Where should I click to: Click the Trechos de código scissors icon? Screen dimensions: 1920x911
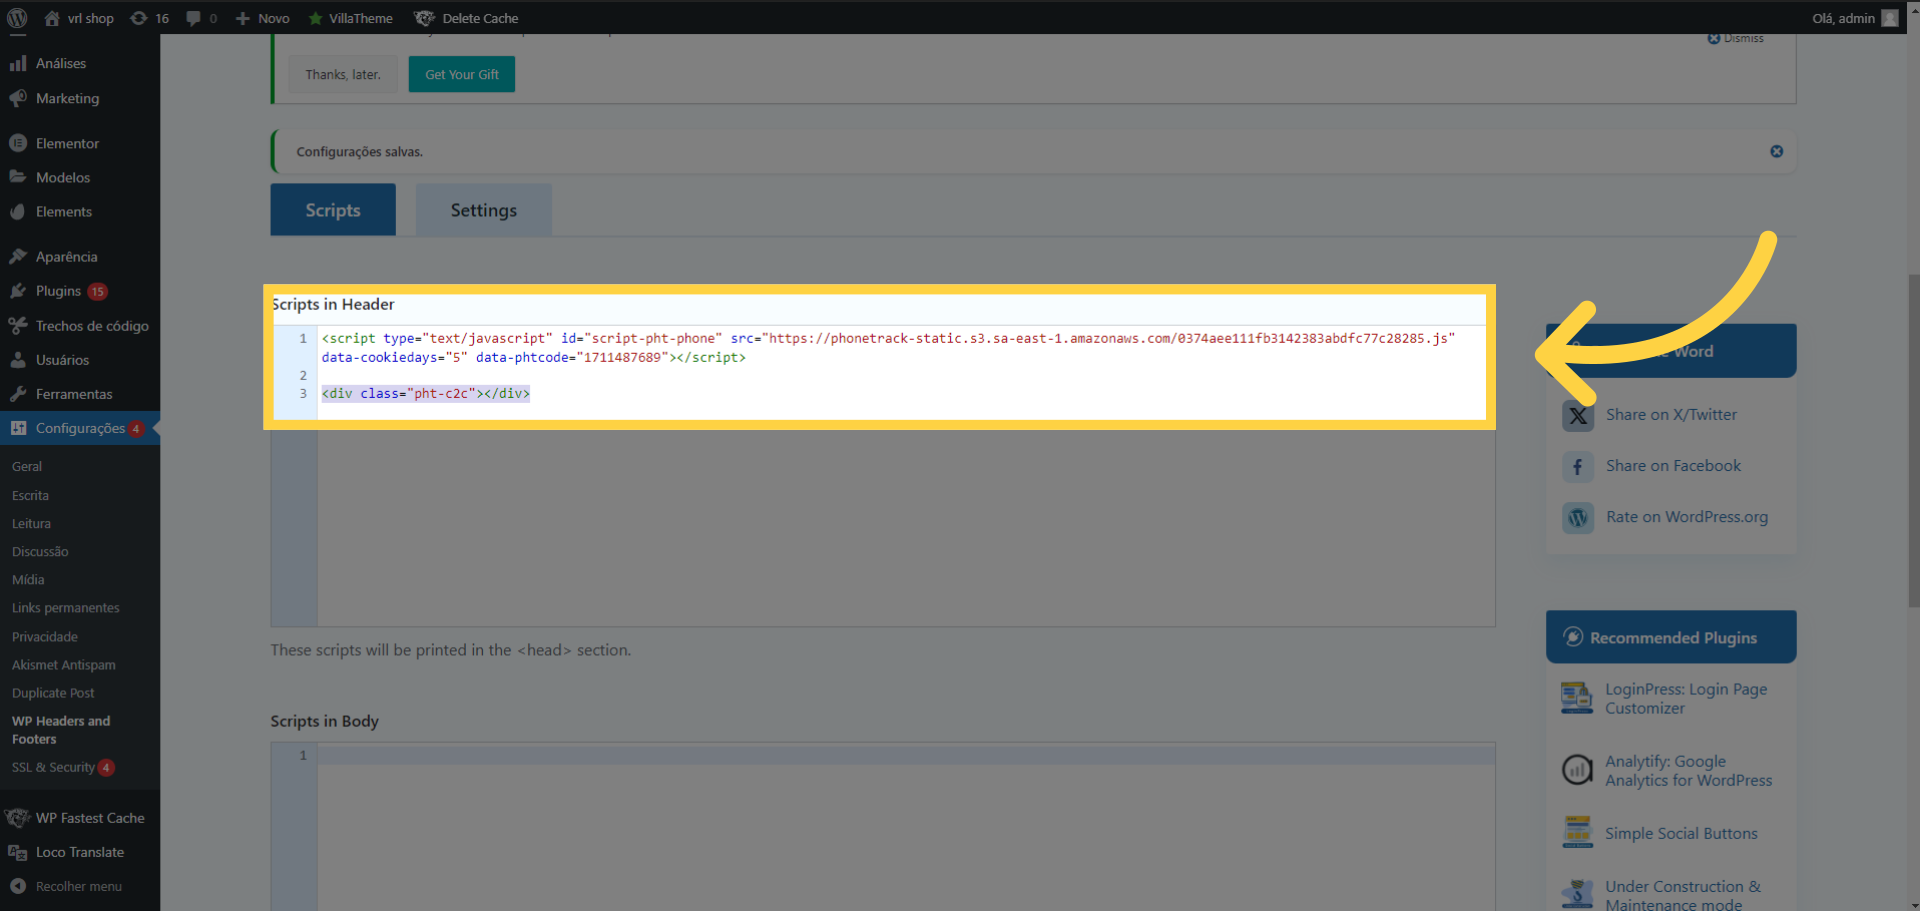click(x=18, y=325)
